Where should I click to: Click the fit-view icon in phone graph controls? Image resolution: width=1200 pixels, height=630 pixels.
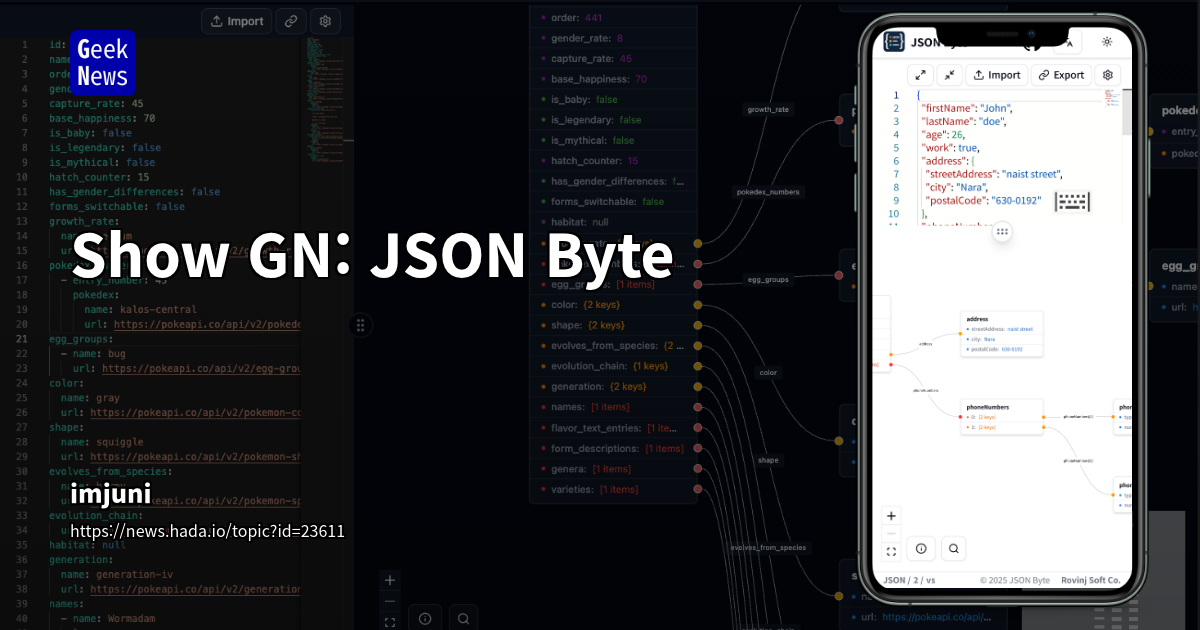click(x=891, y=551)
